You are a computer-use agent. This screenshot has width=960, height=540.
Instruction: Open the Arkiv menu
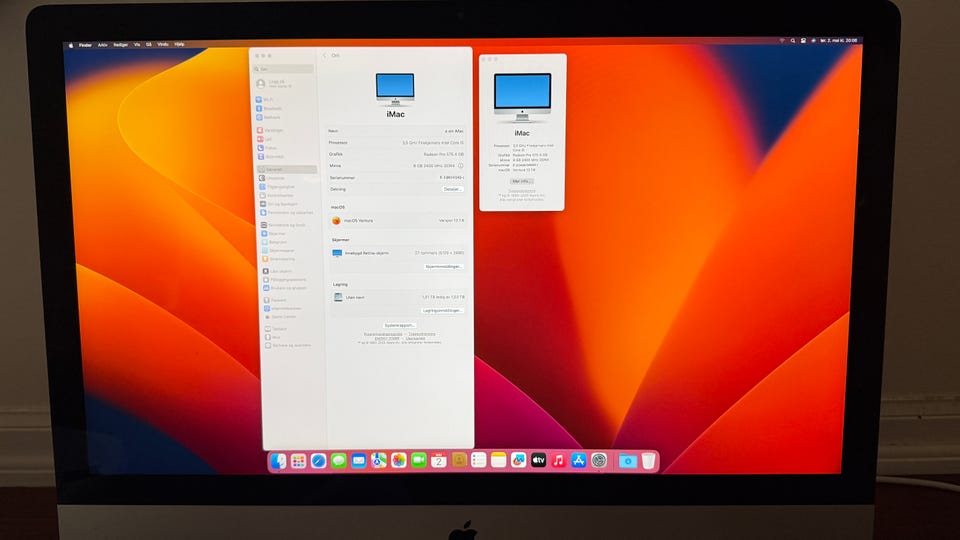102,45
